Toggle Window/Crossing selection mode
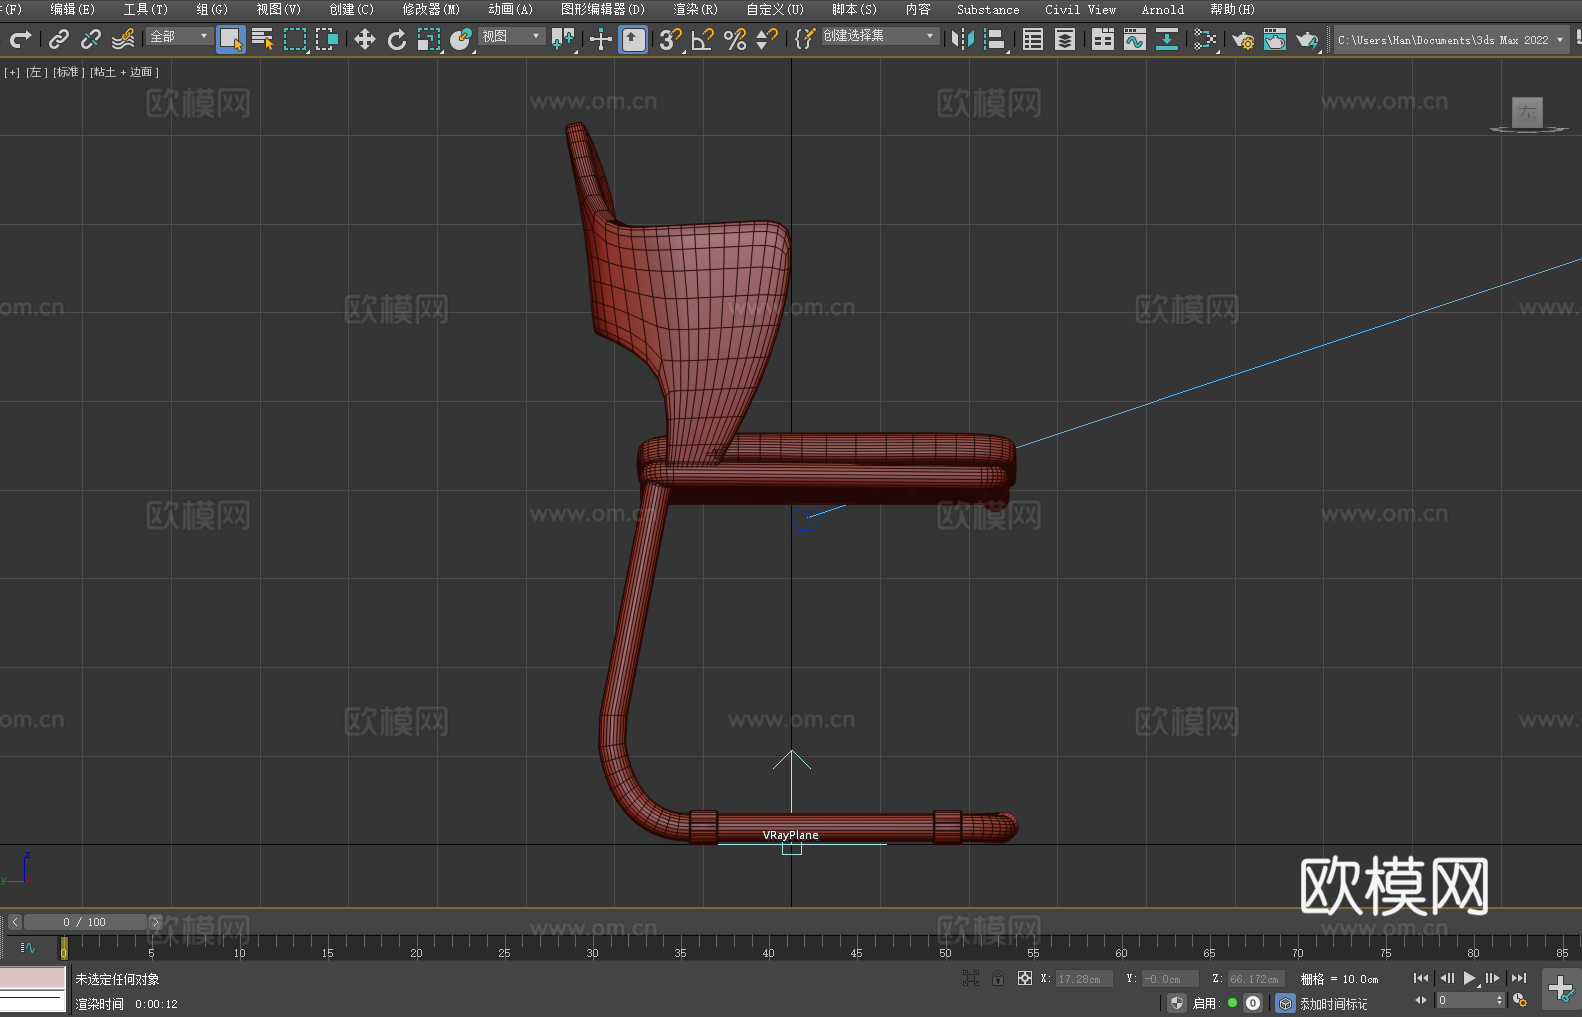1582x1017 pixels. (x=327, y=39)
